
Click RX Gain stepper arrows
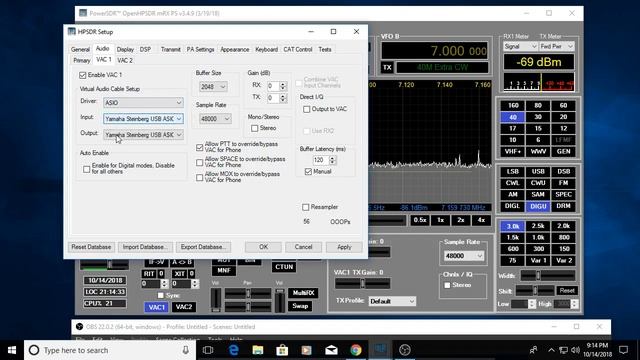282,86
